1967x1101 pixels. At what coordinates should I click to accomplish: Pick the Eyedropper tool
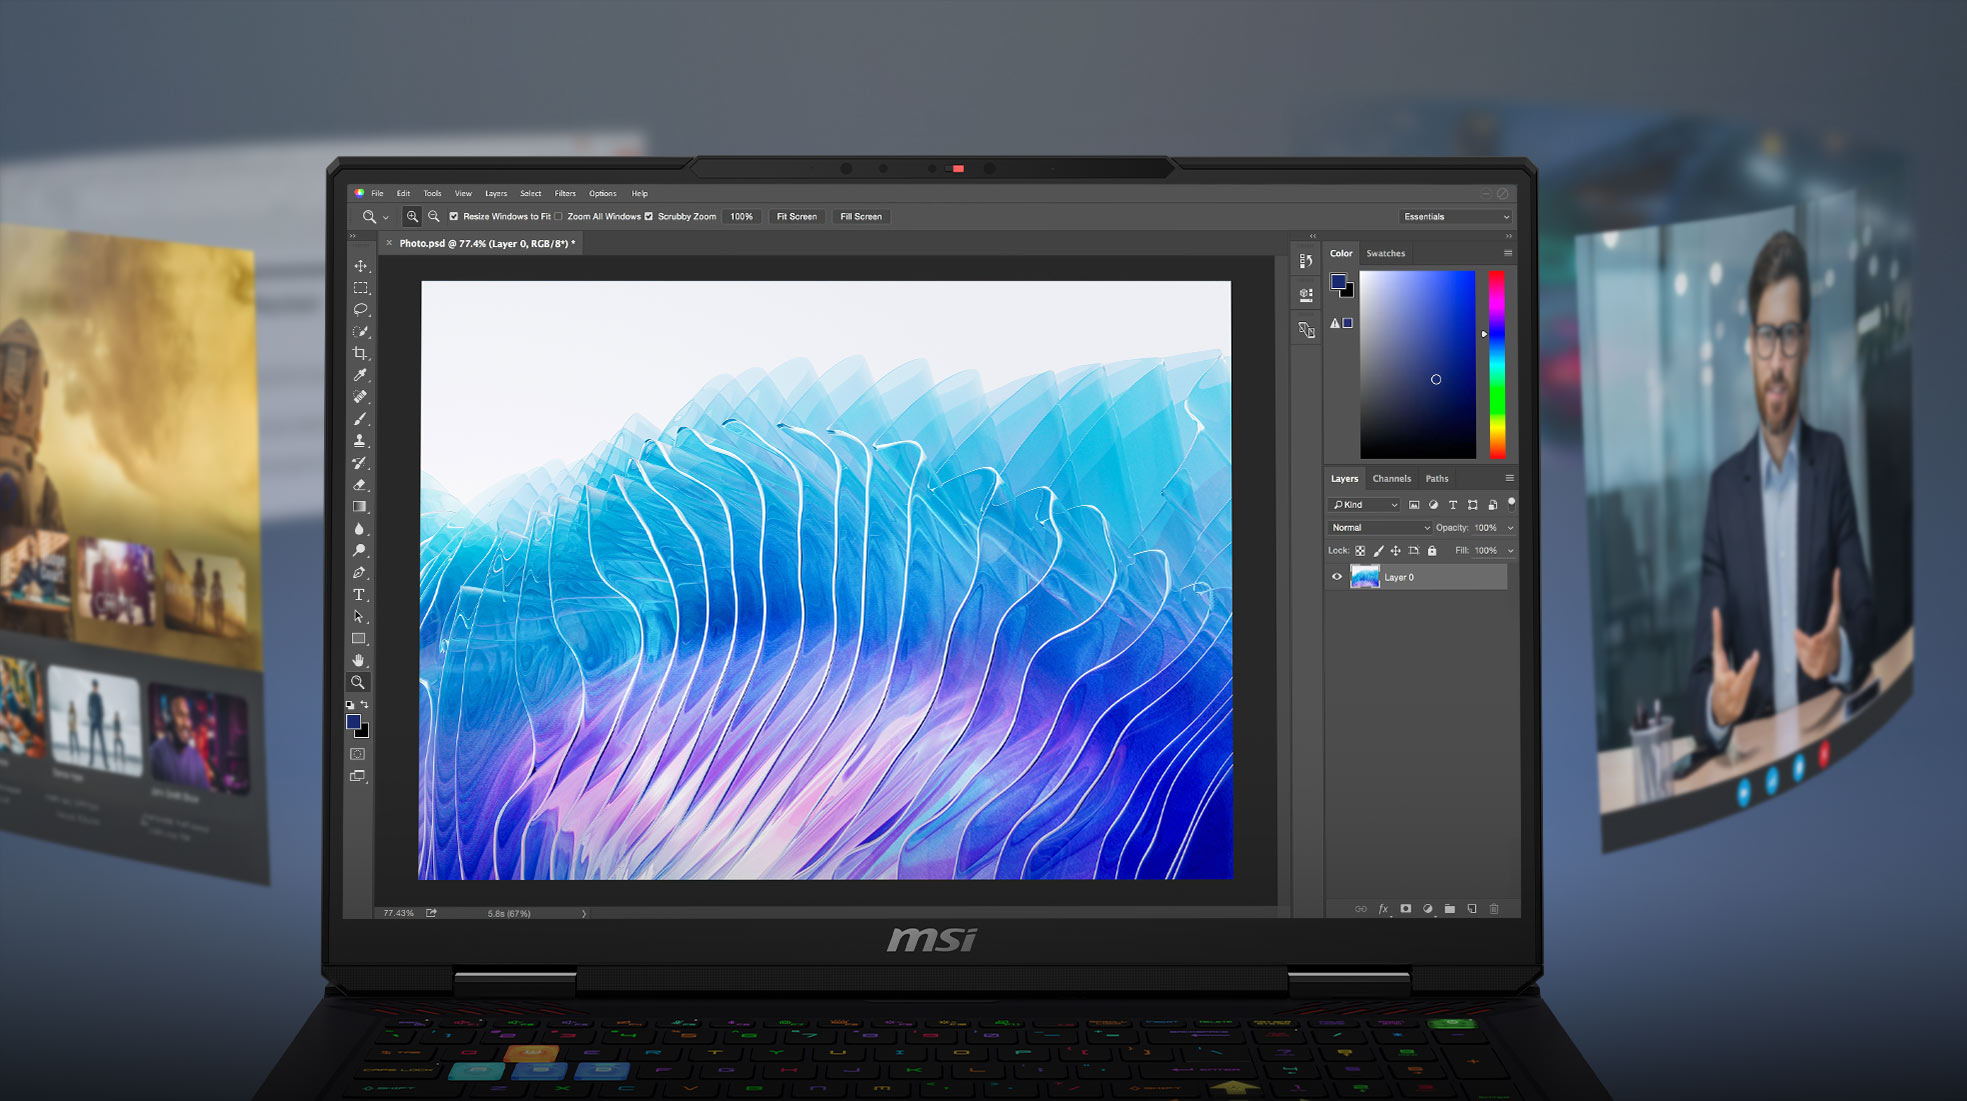point(360,374)
